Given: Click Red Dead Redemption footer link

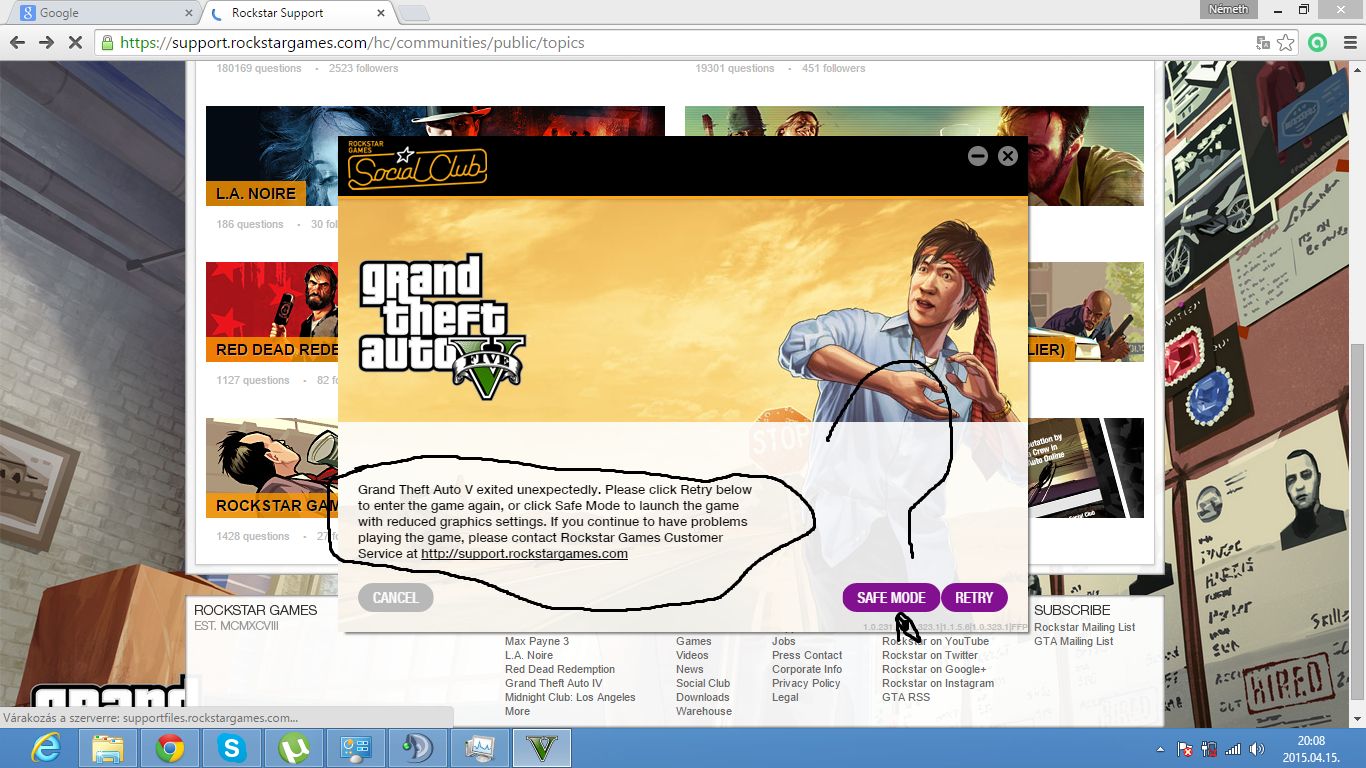Looking at the screenshot, I should (x=560, y=669).
